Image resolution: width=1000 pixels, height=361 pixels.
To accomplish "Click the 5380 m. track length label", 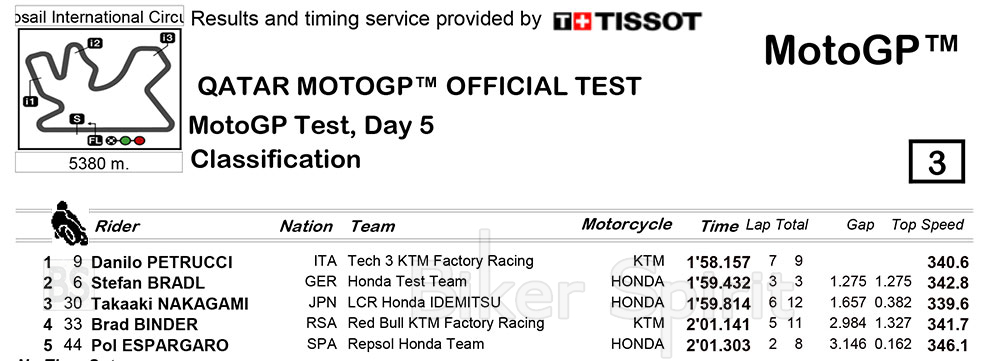I will point(99,163).
